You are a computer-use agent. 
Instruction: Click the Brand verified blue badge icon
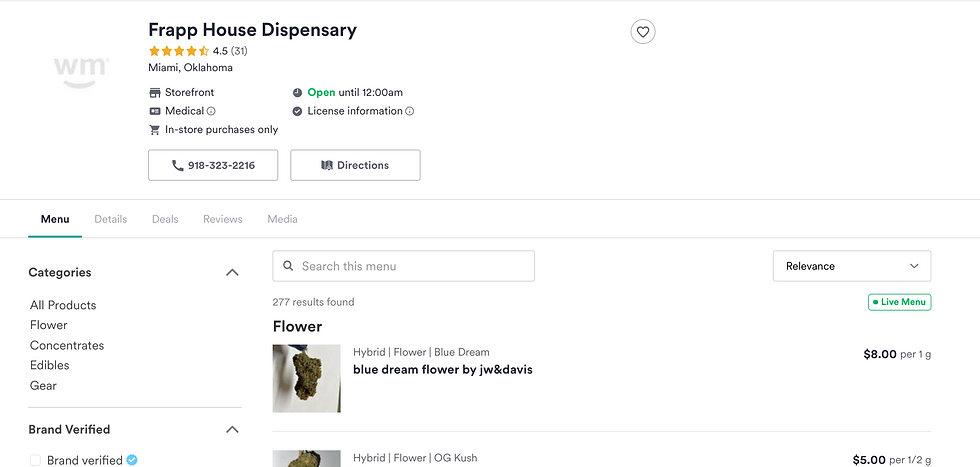132,460
